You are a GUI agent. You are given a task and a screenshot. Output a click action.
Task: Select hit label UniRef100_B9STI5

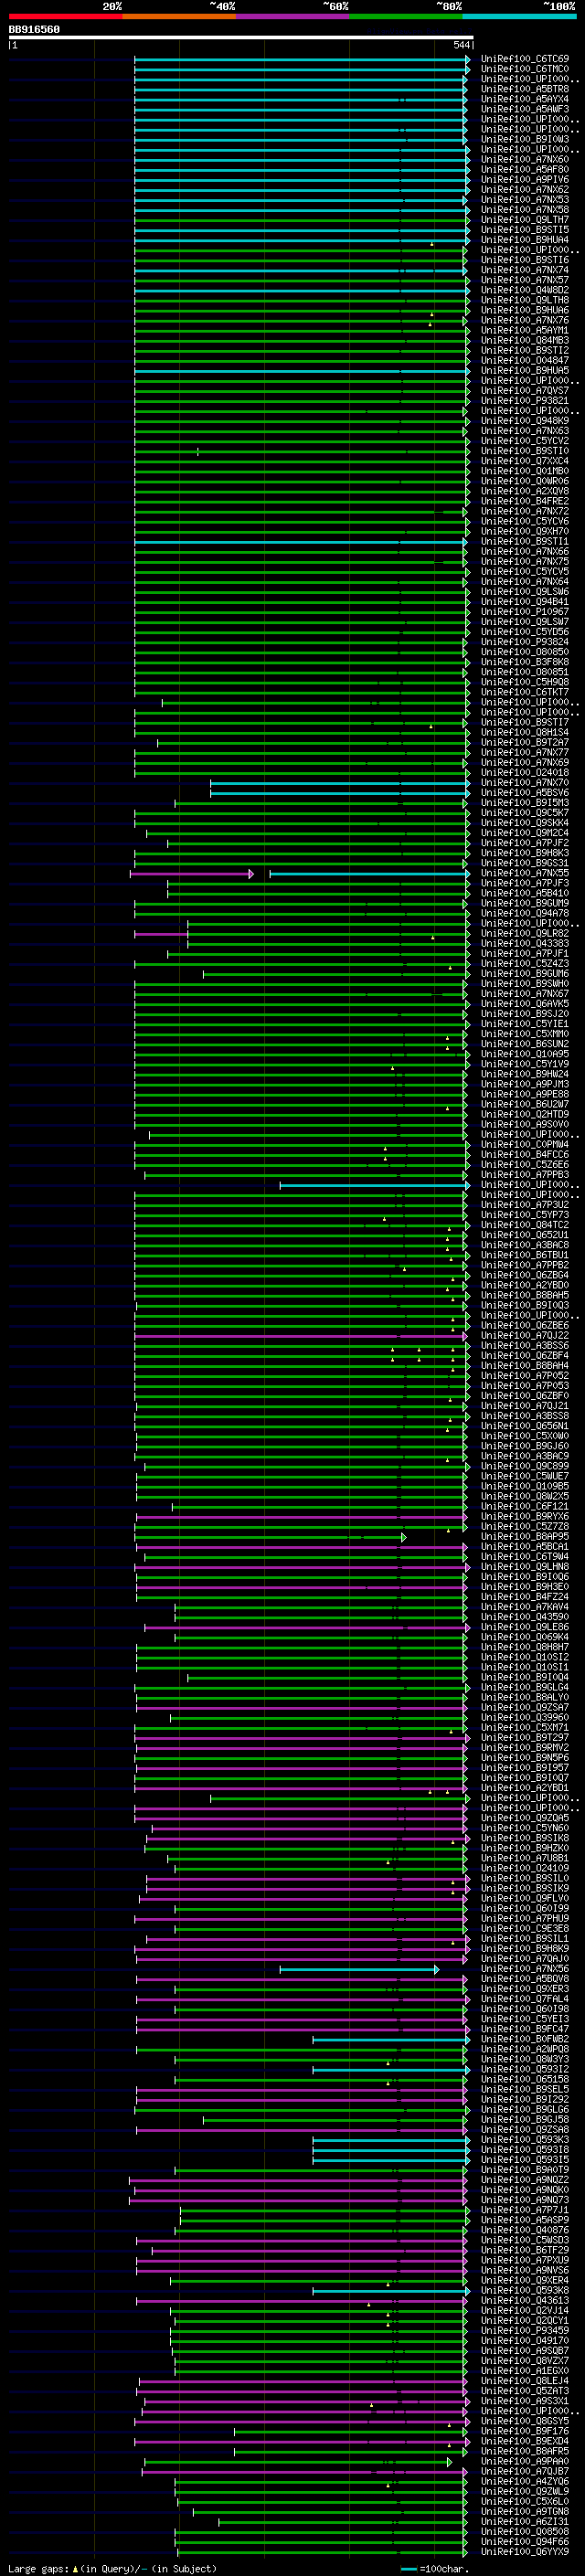pos(525,230)
